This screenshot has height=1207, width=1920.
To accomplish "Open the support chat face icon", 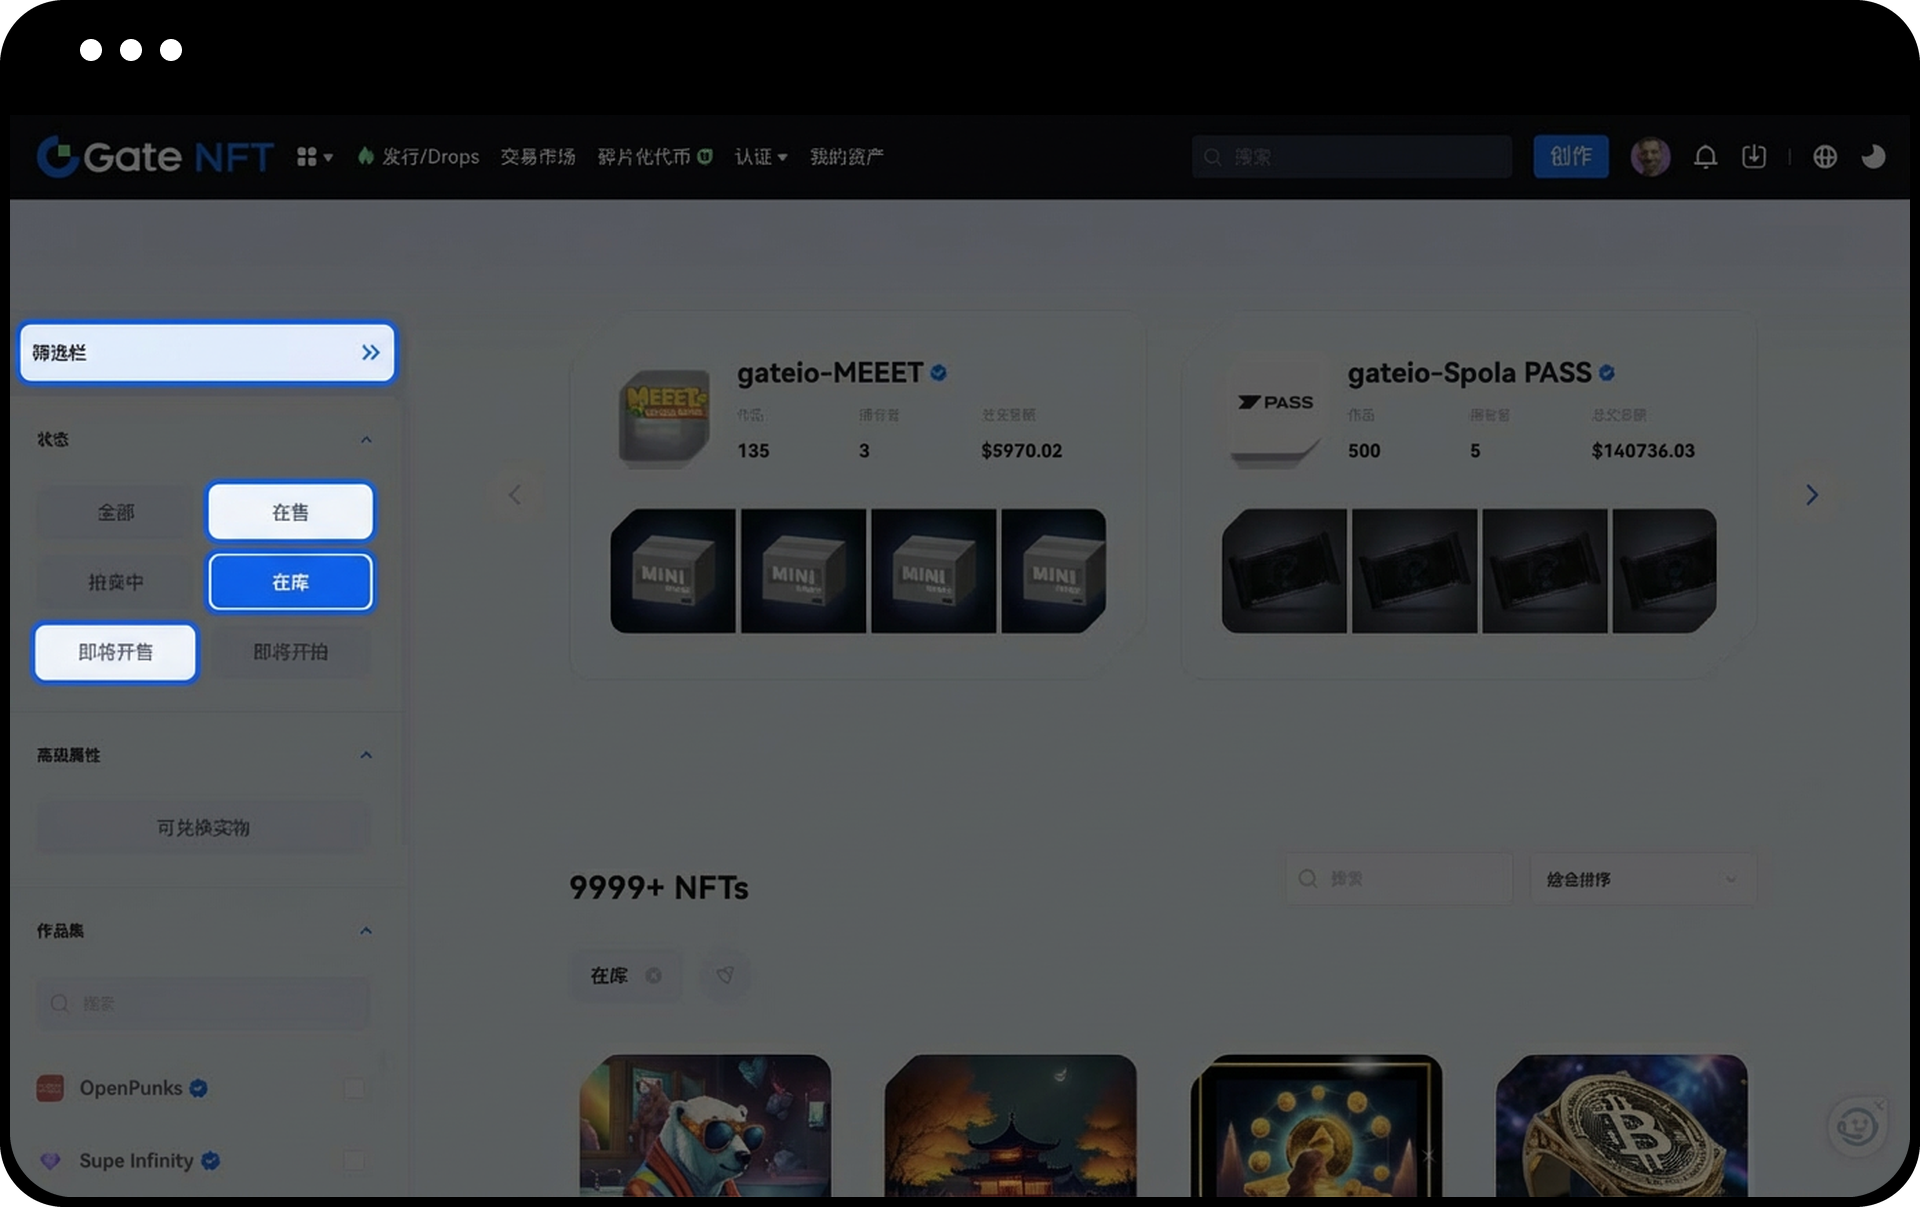I will pos(1857,1127).
